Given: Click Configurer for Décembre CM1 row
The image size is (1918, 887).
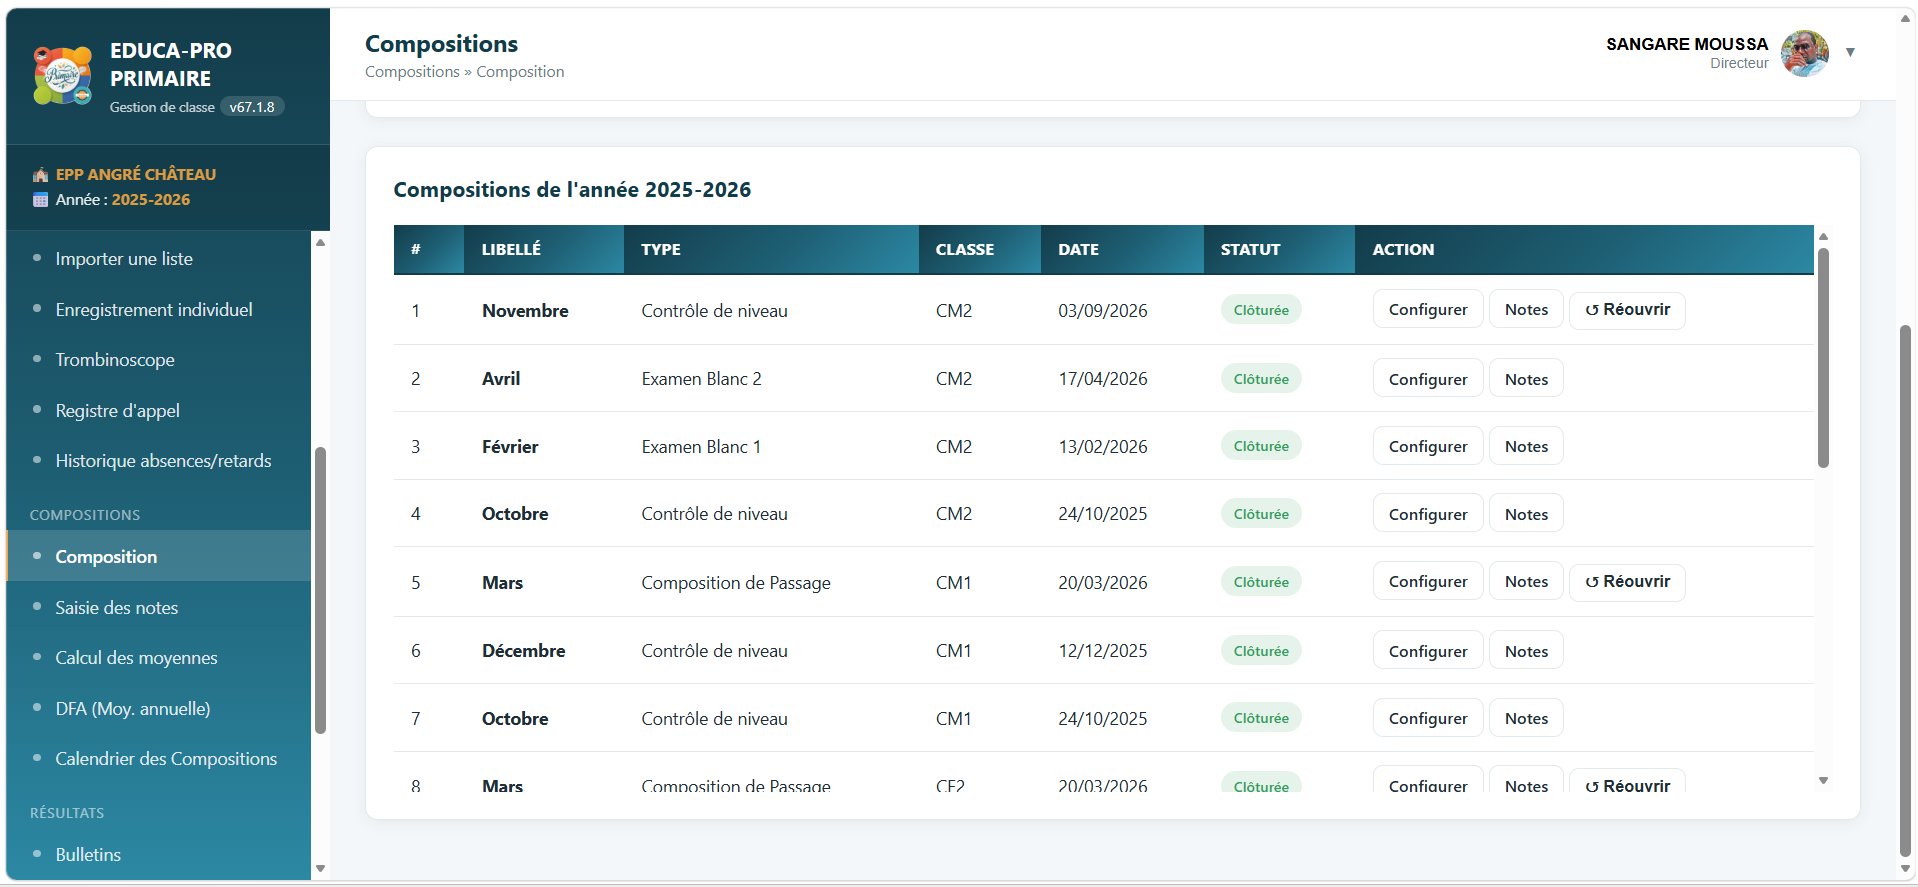Looking at the screenshot, I should tap(1427, 651).
